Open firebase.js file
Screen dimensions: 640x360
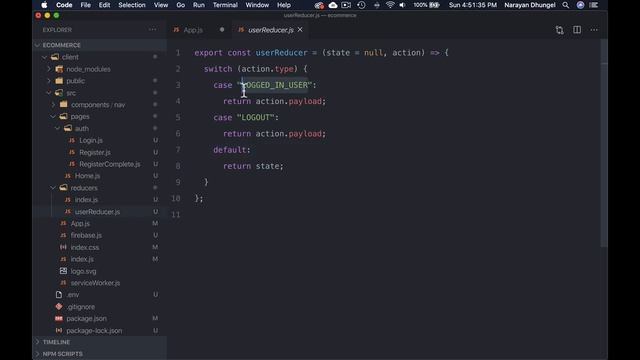86,236
